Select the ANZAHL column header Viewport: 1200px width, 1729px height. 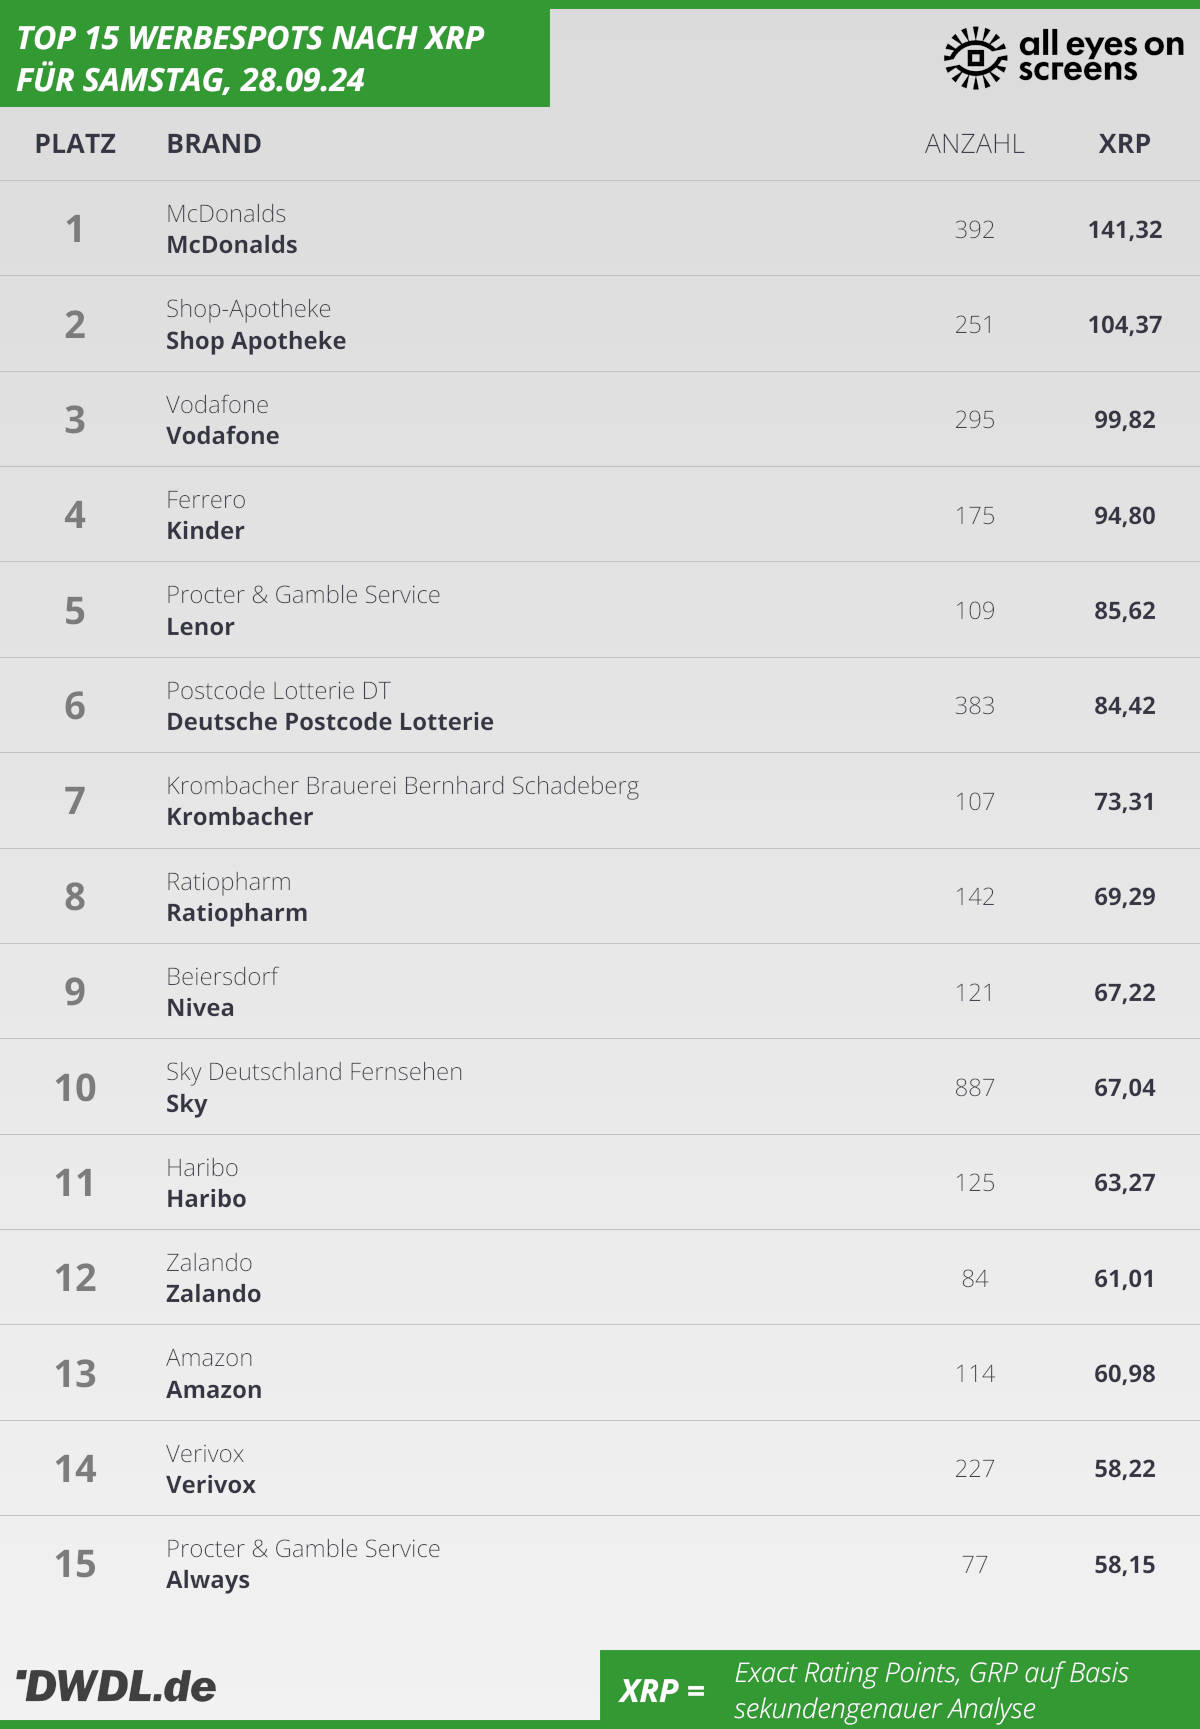pos(974,144)
